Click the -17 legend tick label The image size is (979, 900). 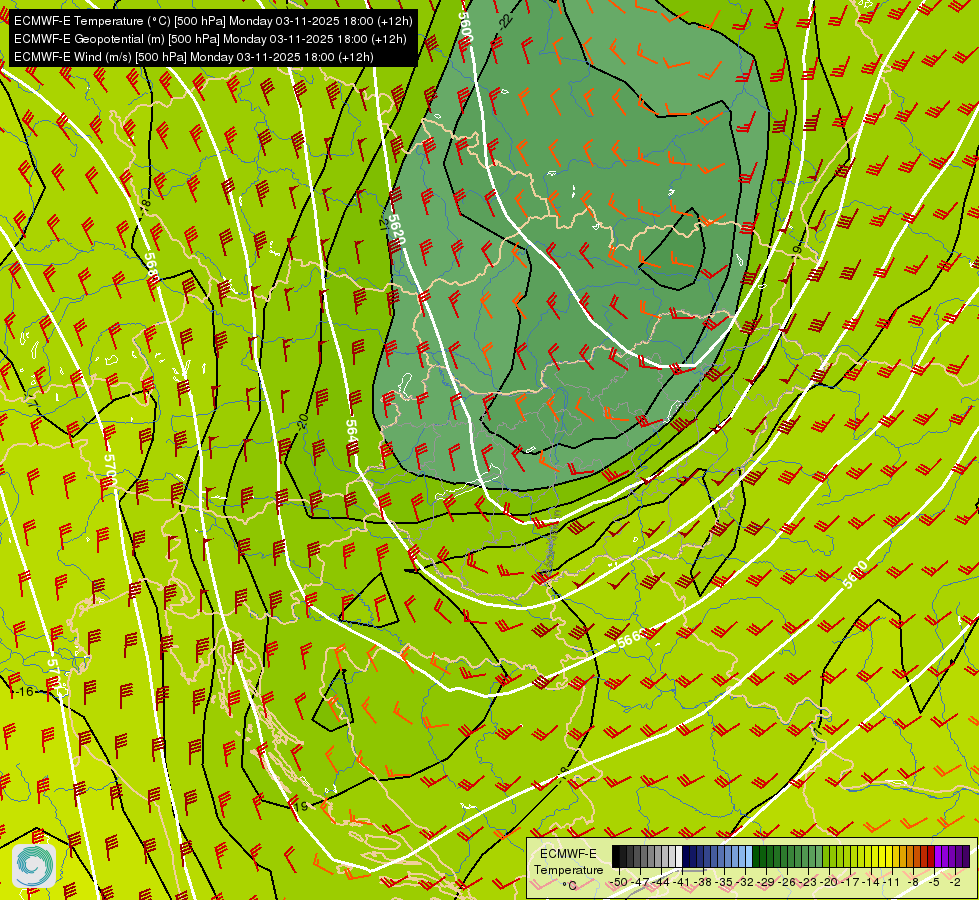click(x=850, y=882)
